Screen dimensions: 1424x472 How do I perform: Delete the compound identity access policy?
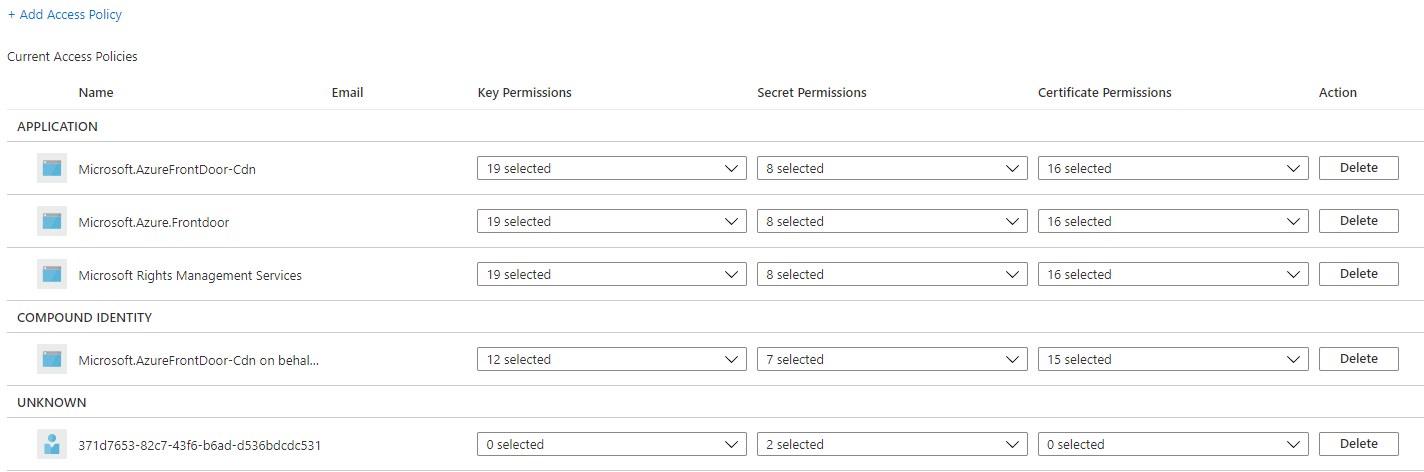click(x=1358, y=359)
